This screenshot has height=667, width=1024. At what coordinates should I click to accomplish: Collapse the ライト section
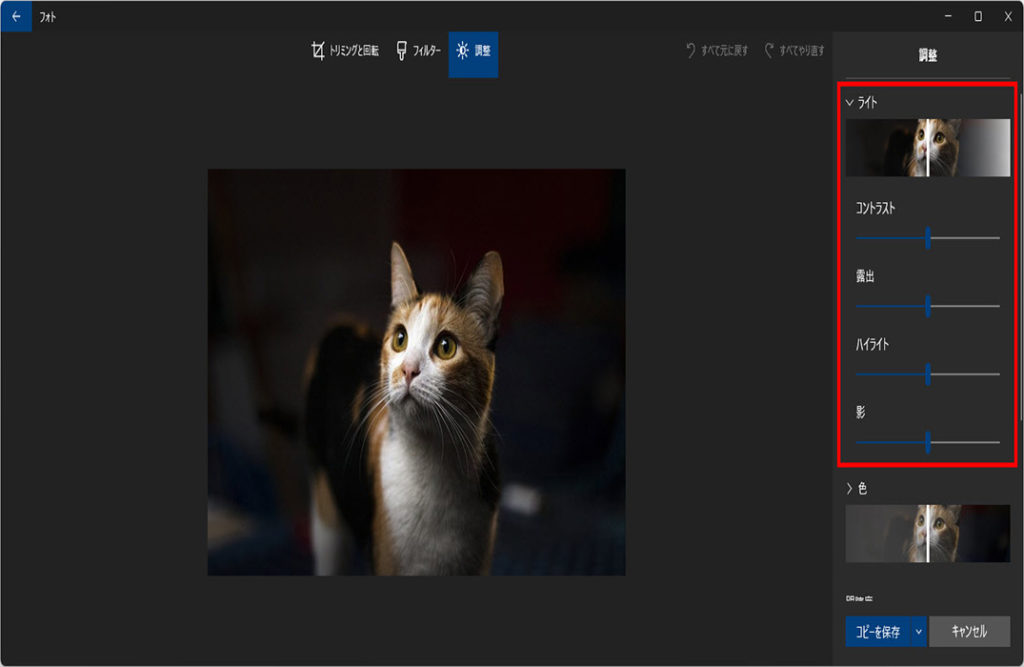point(850,102)
